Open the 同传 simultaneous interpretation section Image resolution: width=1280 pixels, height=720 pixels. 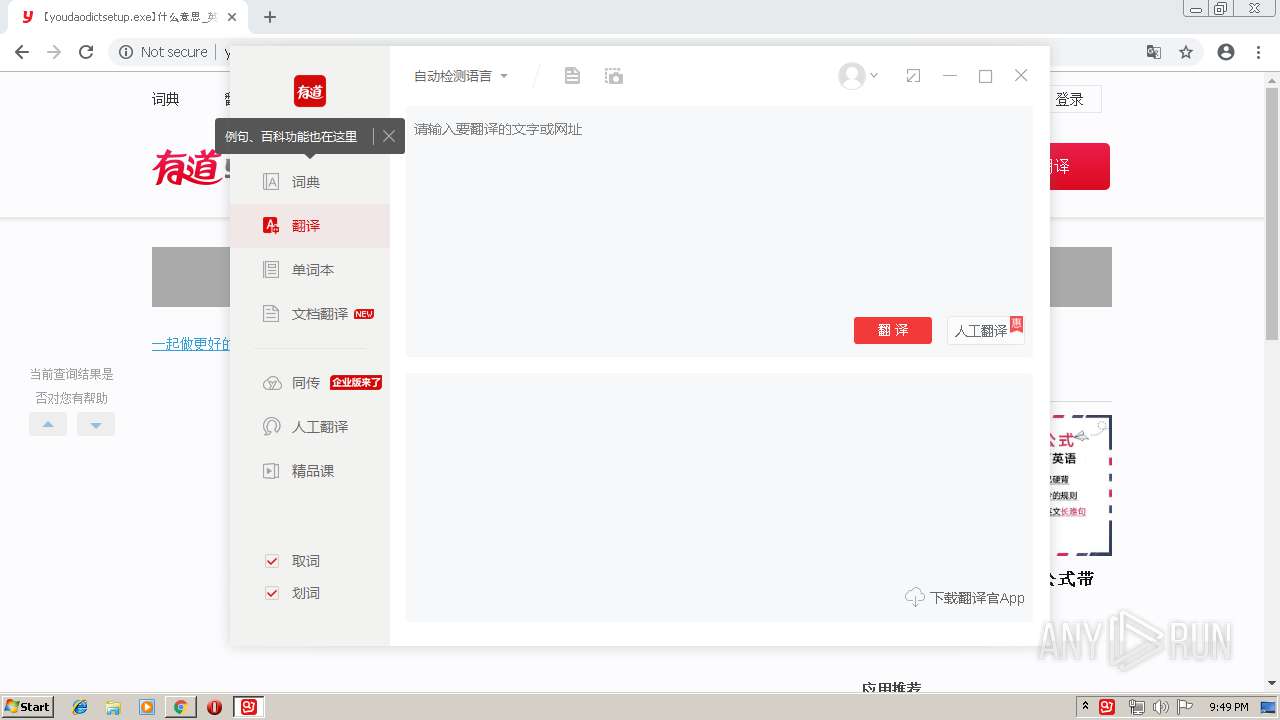(x=310, y=383)
